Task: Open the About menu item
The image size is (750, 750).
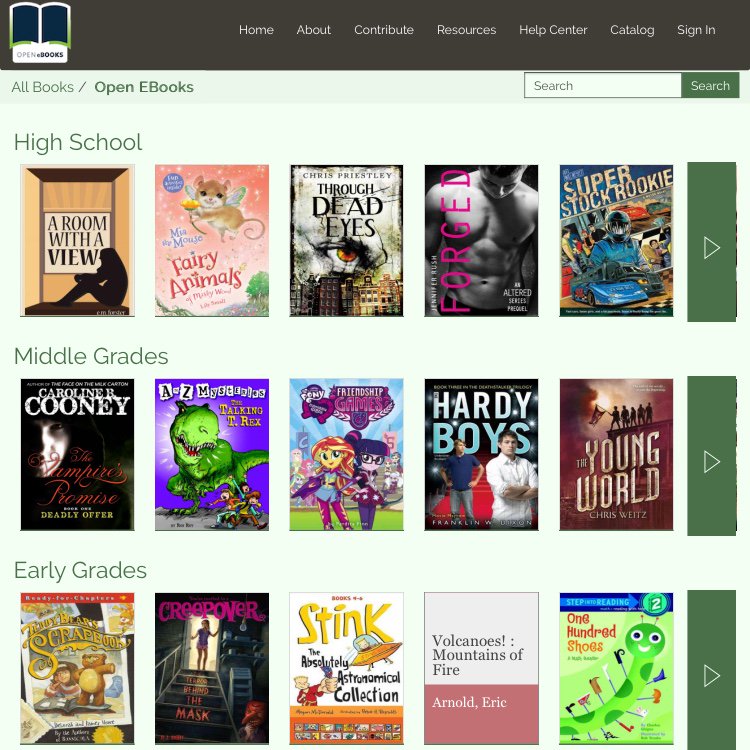Action: click(313, 30)
